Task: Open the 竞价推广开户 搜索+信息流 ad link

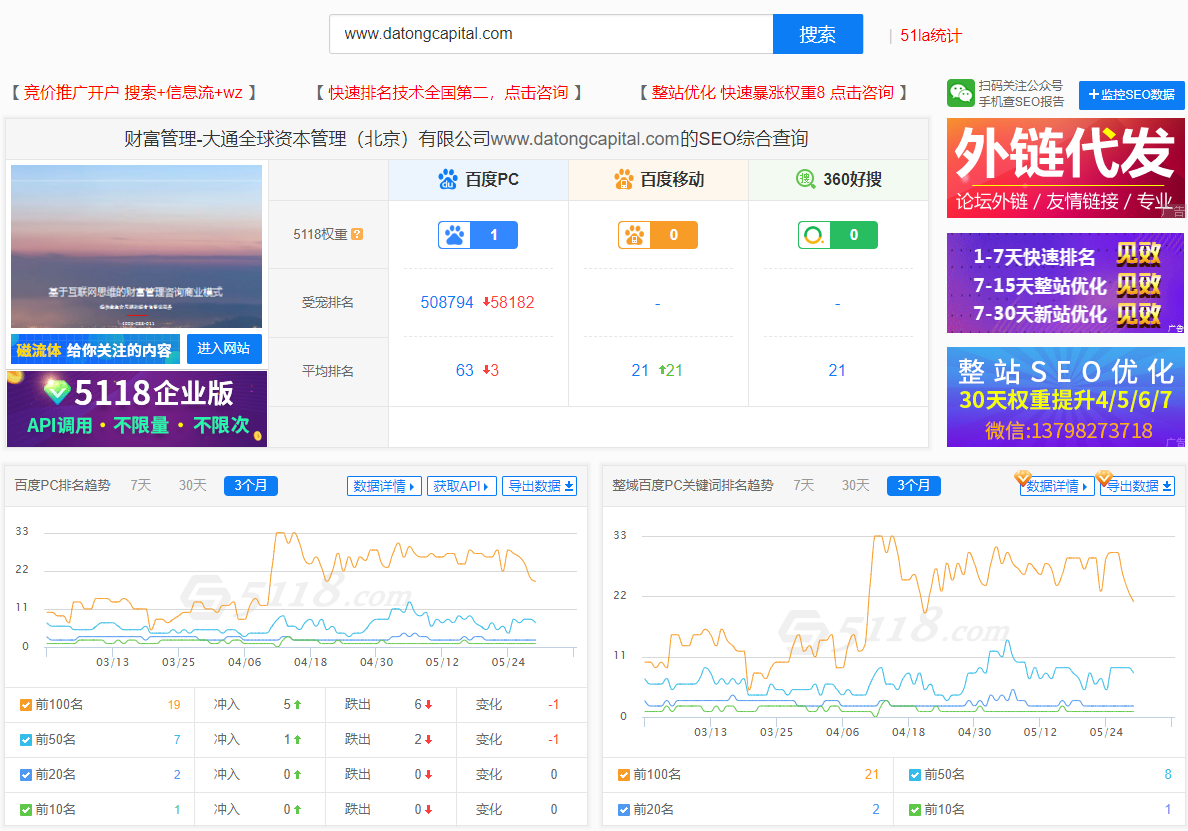Action: (133, 93)
